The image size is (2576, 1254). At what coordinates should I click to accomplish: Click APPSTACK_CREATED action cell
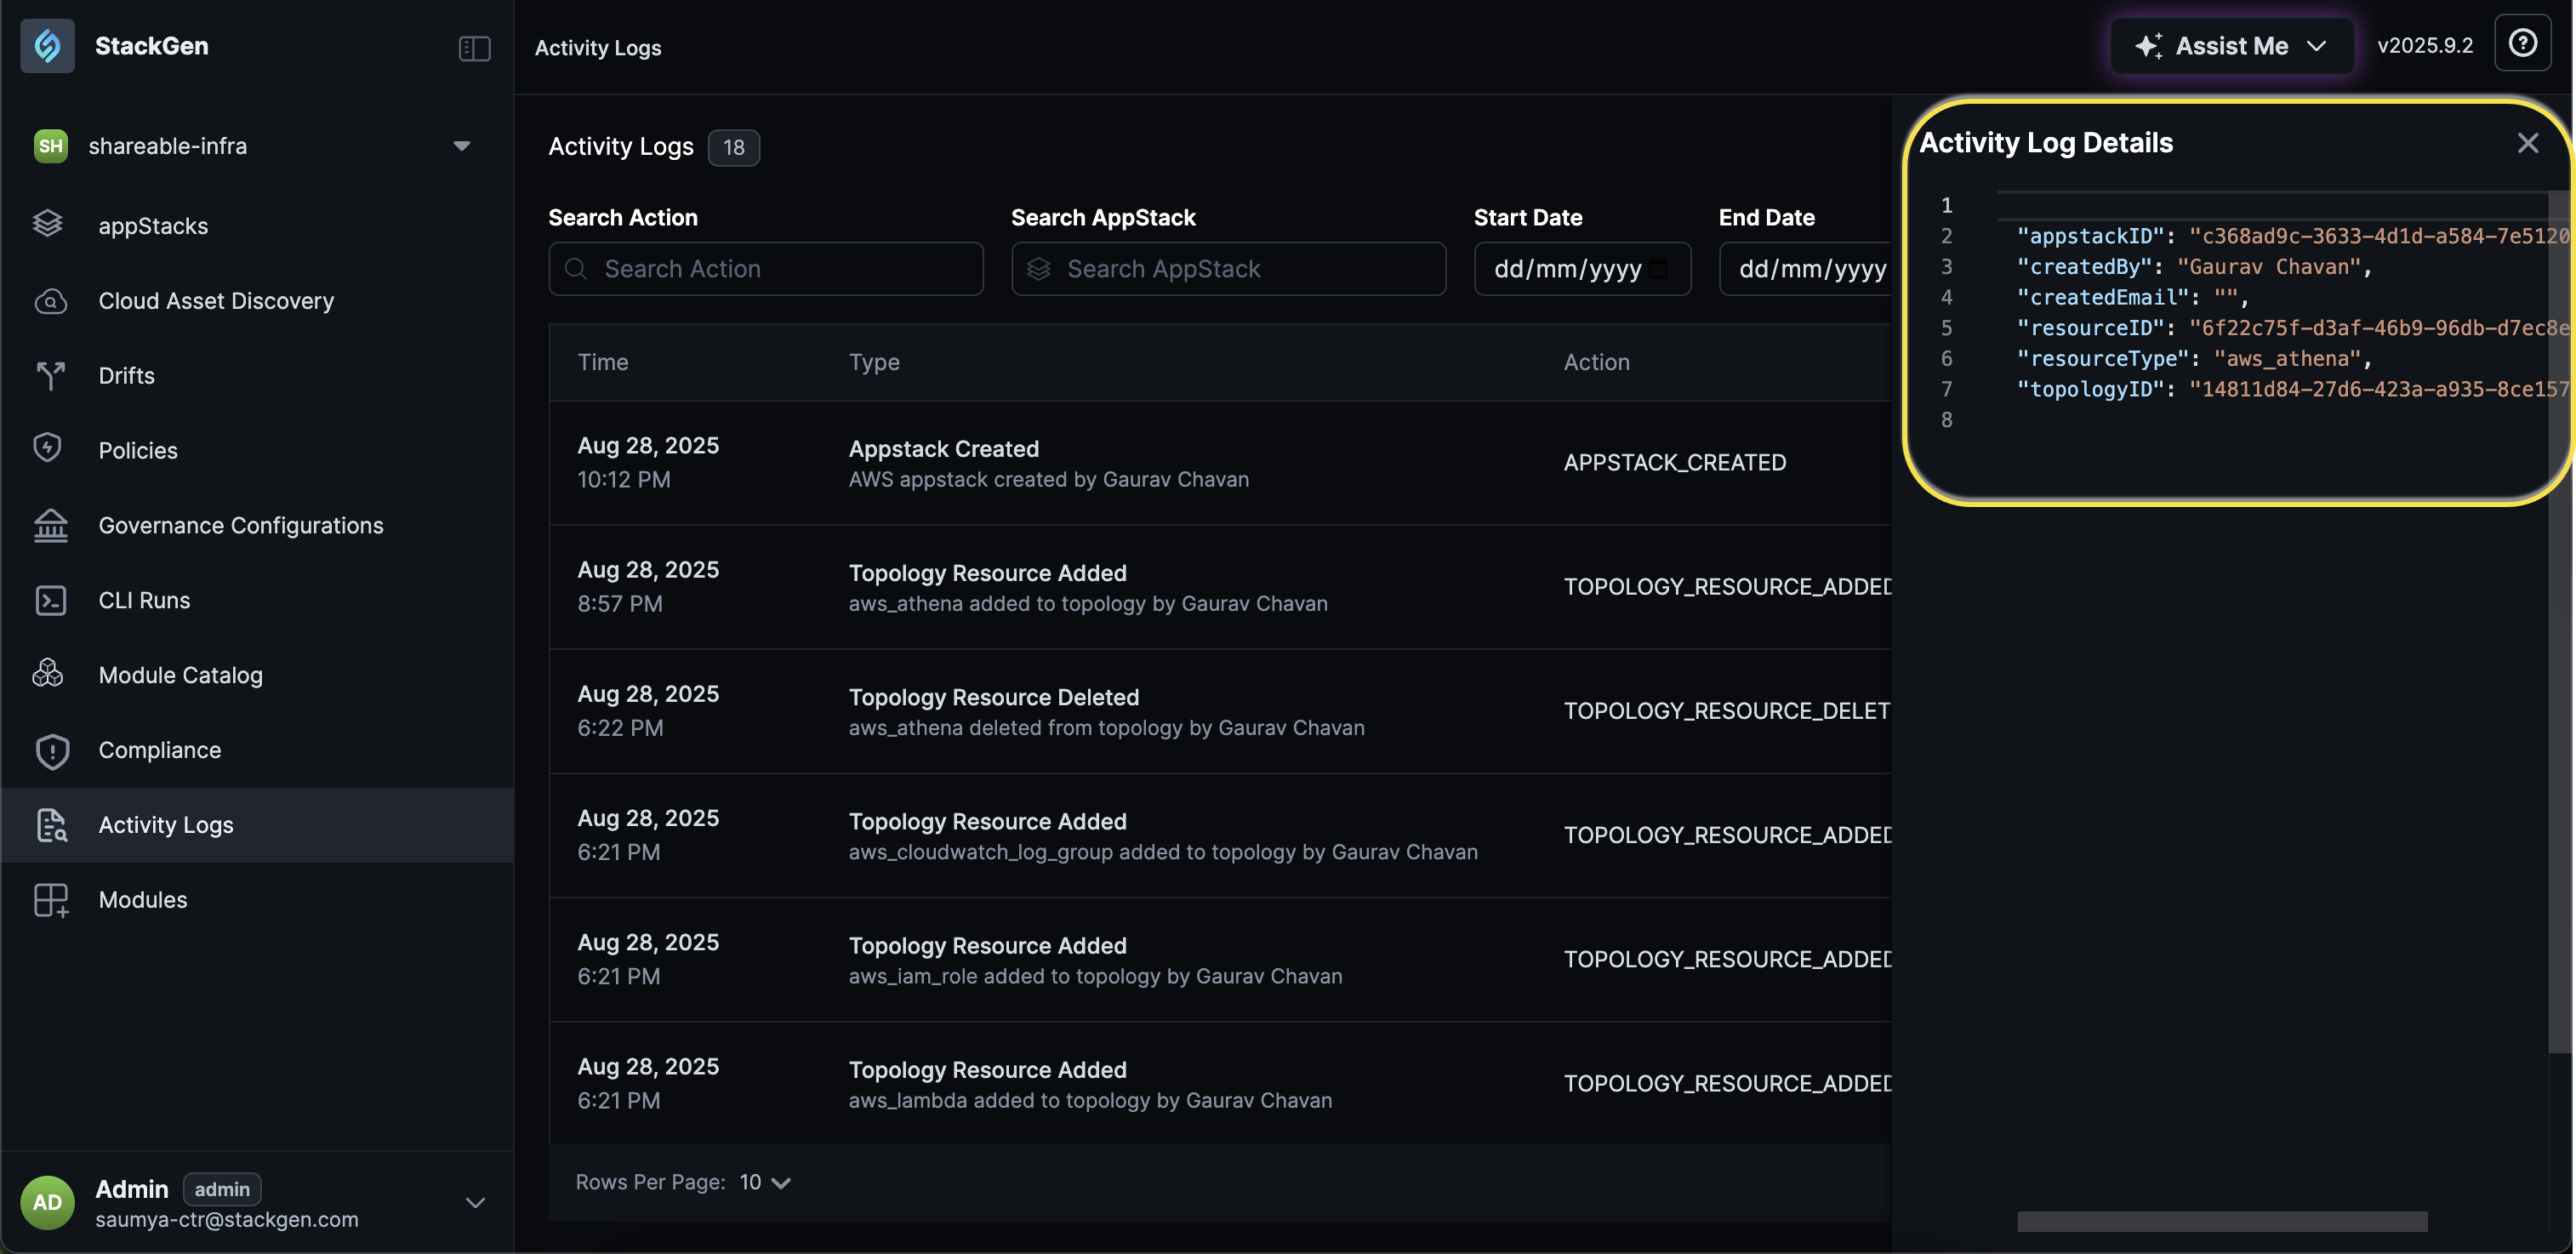1674,463
